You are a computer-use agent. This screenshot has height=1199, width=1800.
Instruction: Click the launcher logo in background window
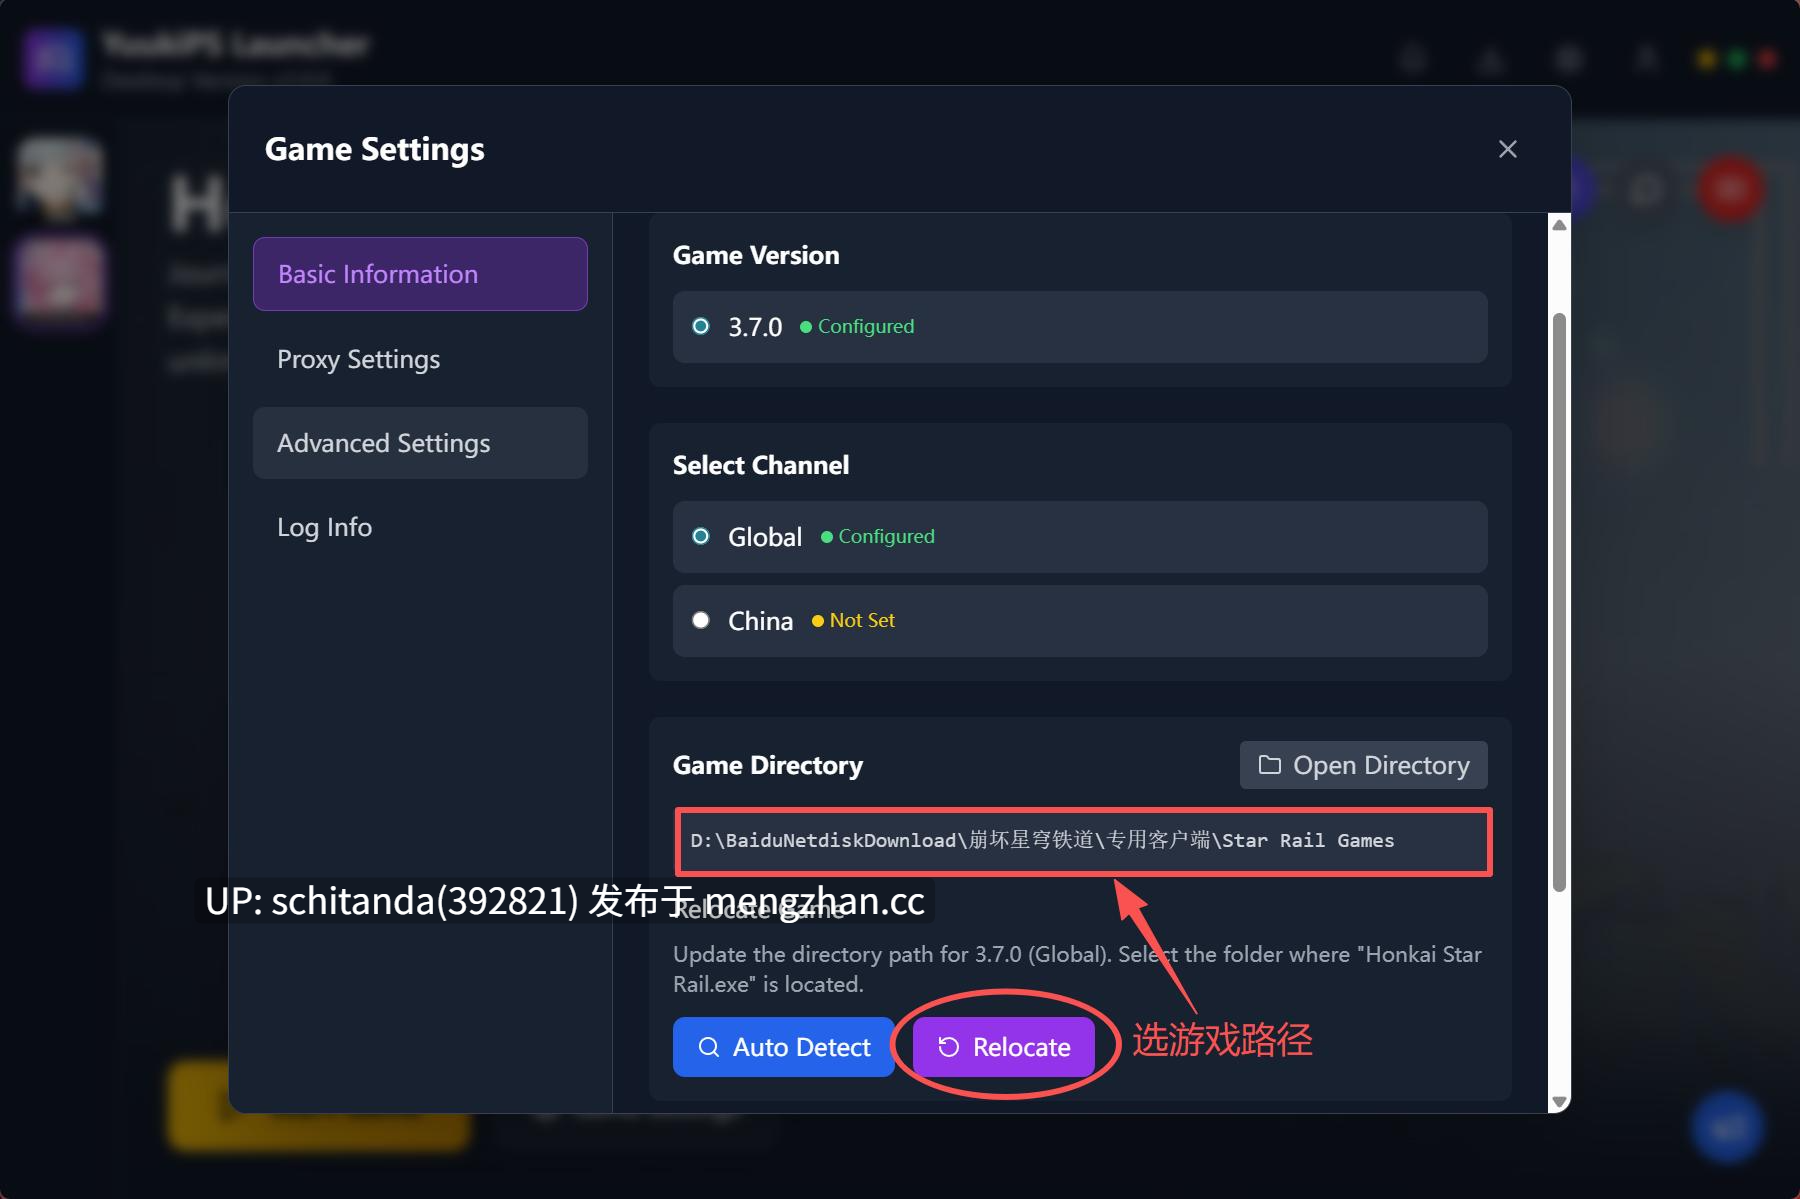point(53,58)
